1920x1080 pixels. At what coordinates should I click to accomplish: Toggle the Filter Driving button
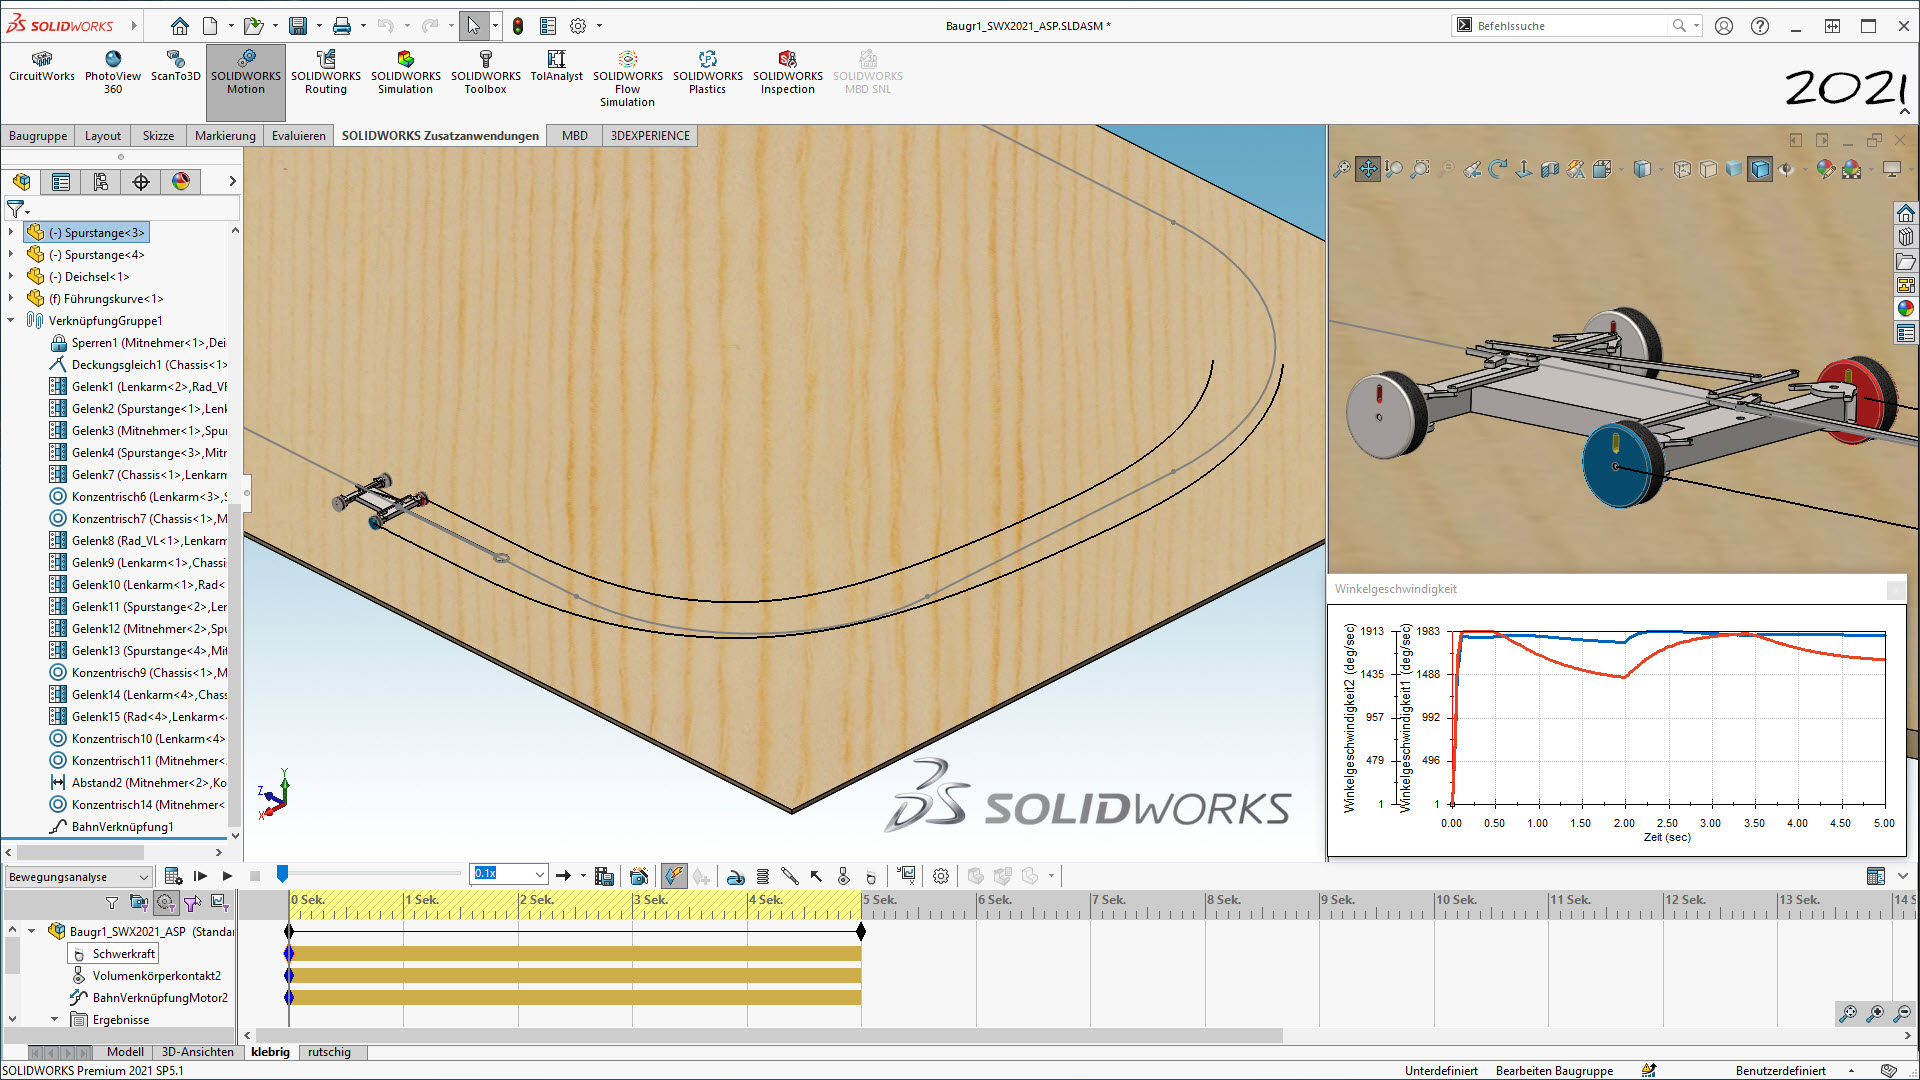[165, 903]
